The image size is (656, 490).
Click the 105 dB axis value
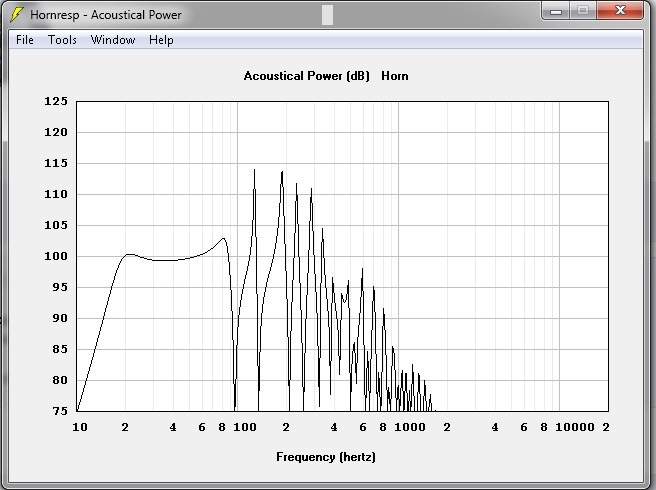tap(56, 225)
